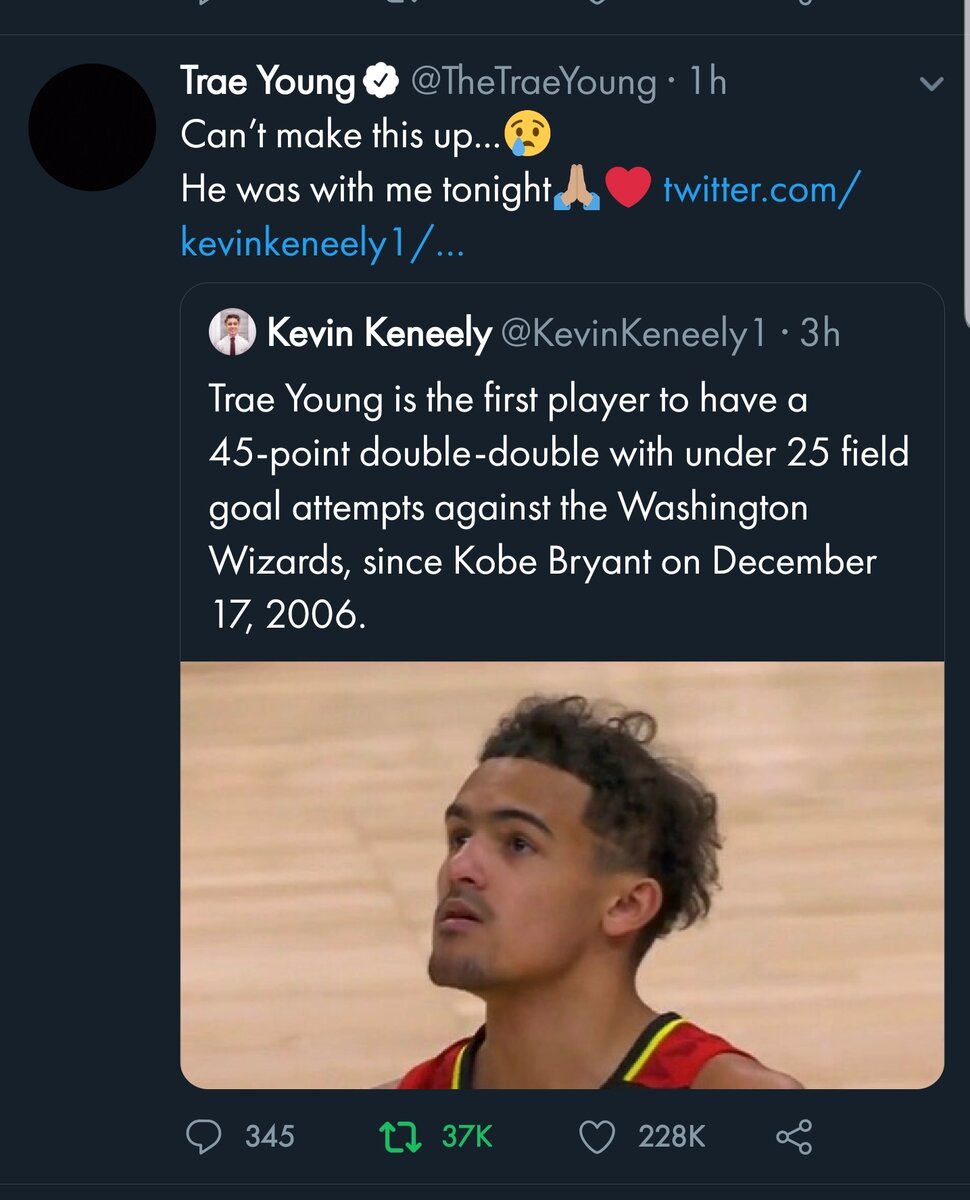The height and width of the screenshot is (1200, 970).
Task: Select the @TheTraeYoung handle
Action: tap(533, 83)
